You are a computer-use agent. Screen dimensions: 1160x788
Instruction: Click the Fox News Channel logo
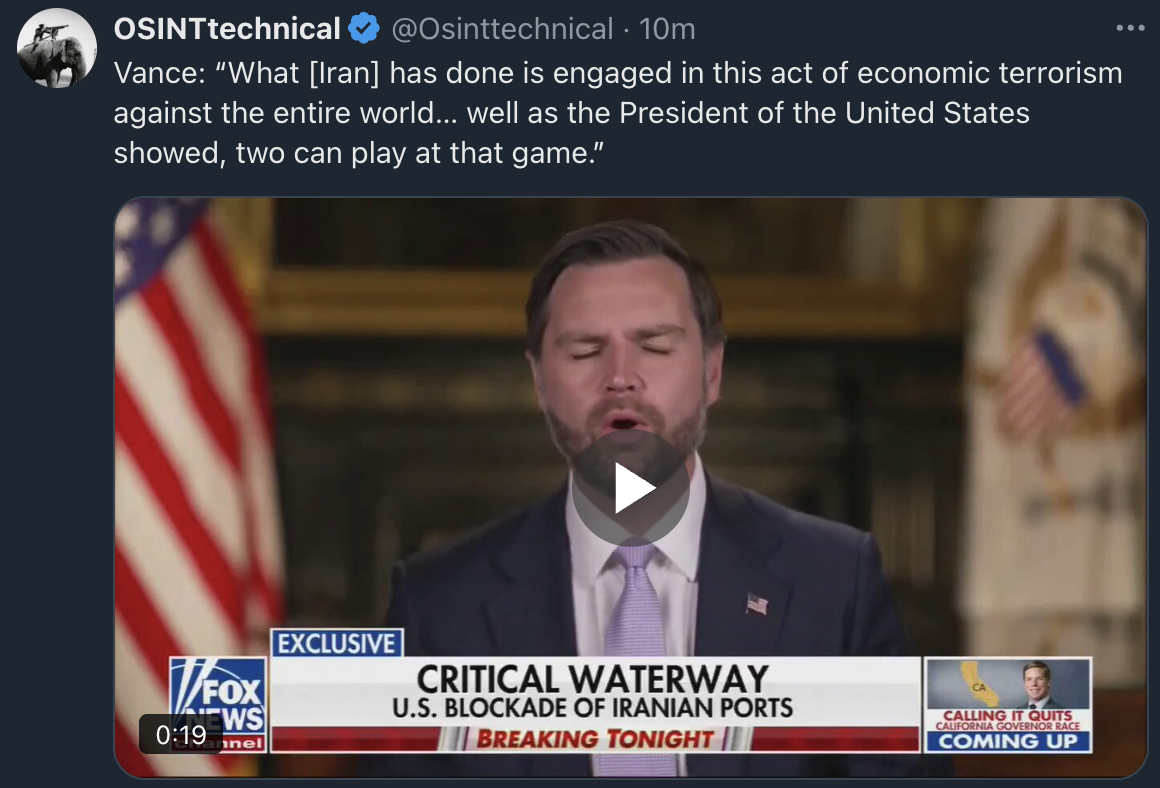tap(218, 704)
